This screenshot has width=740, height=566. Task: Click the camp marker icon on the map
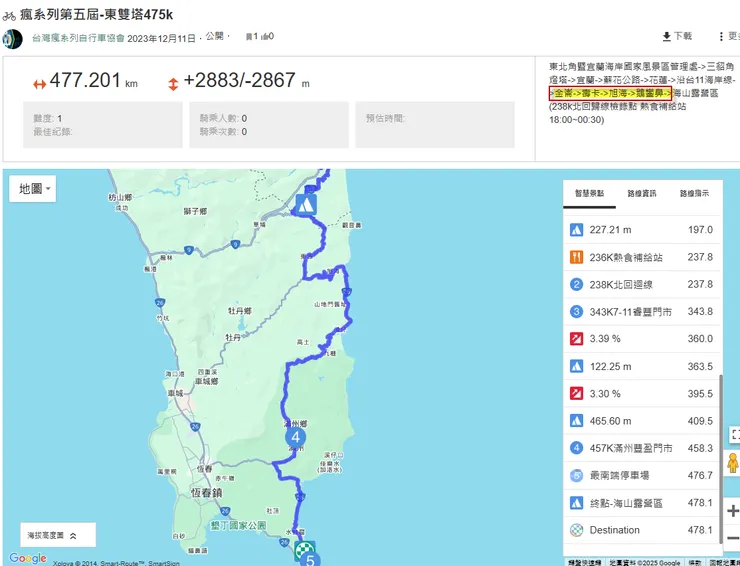(x=306, y=205)
